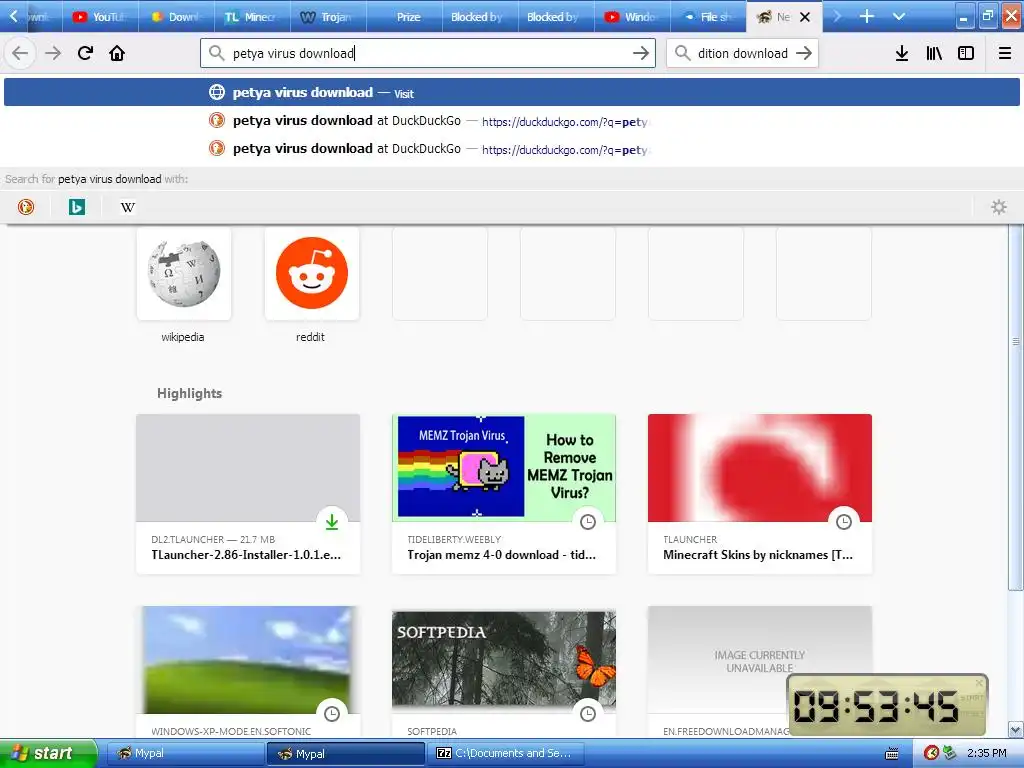1024x768 pixels.
Task: Toggle the sidebar view
Action: point(966,54)
